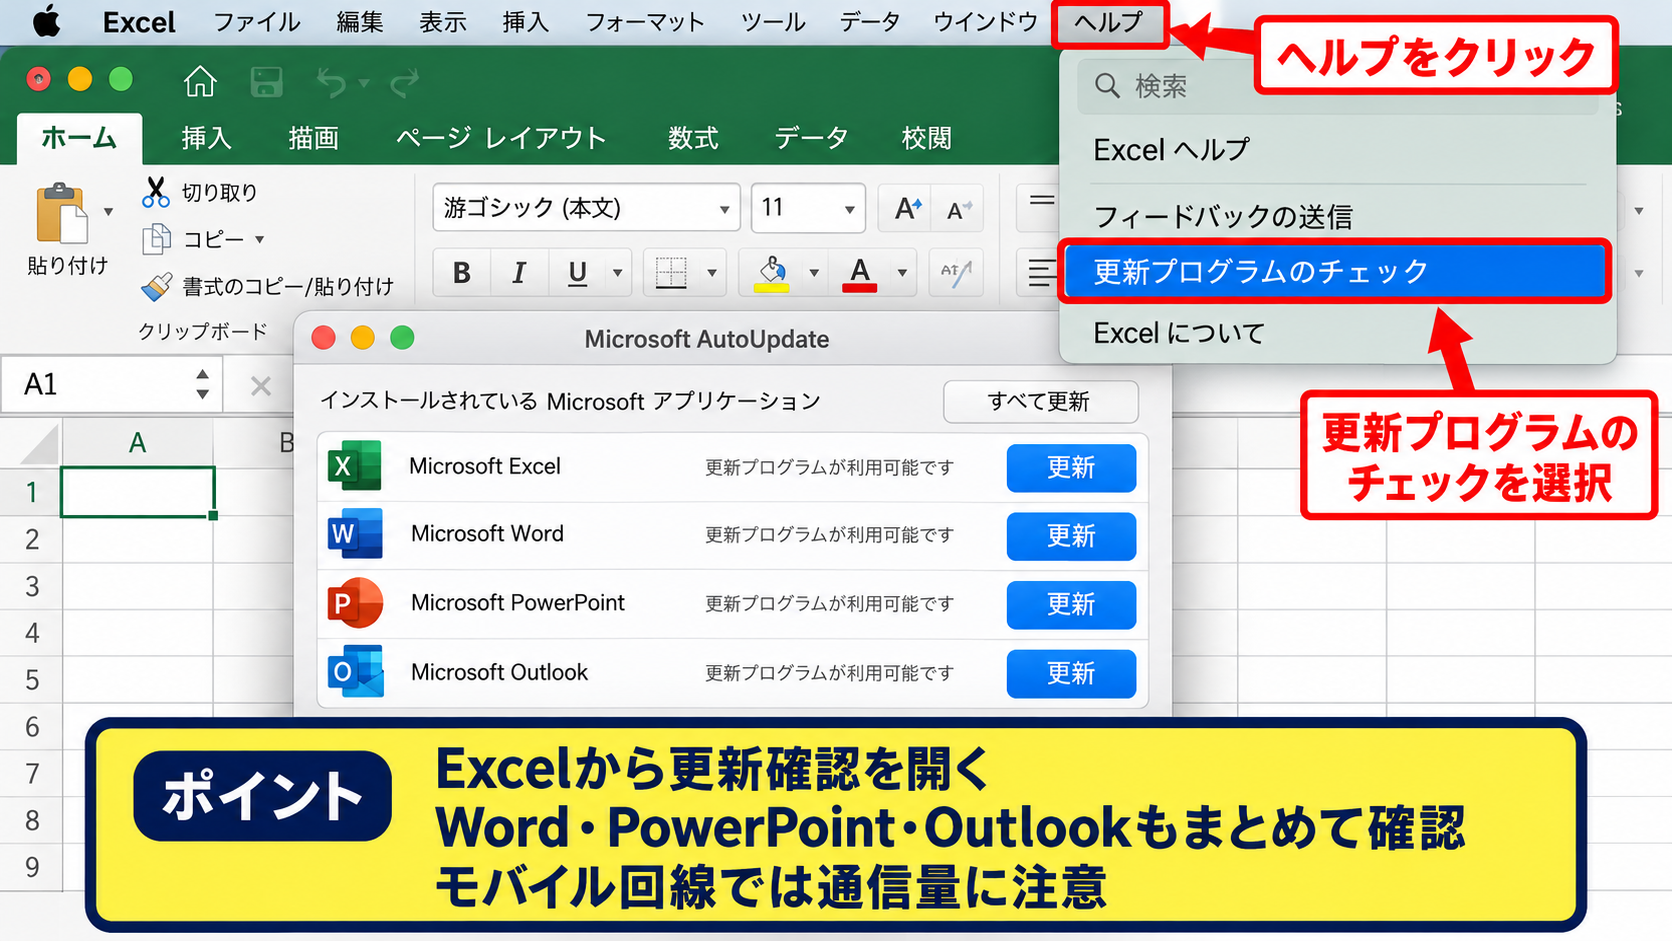Open the underline style dropdown arrow

(617, 272)
